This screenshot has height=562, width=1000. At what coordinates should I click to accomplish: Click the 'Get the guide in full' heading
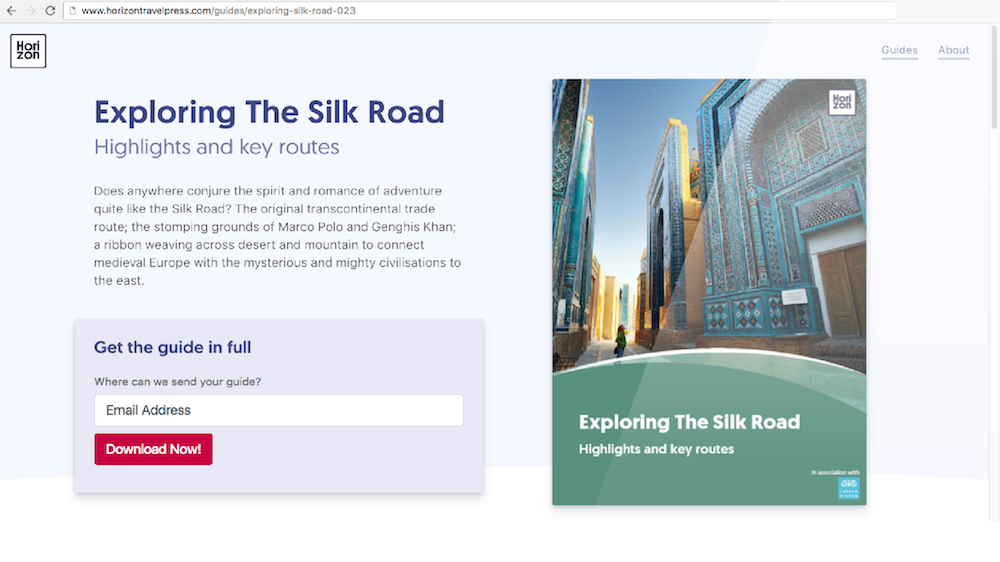point(172,347)
